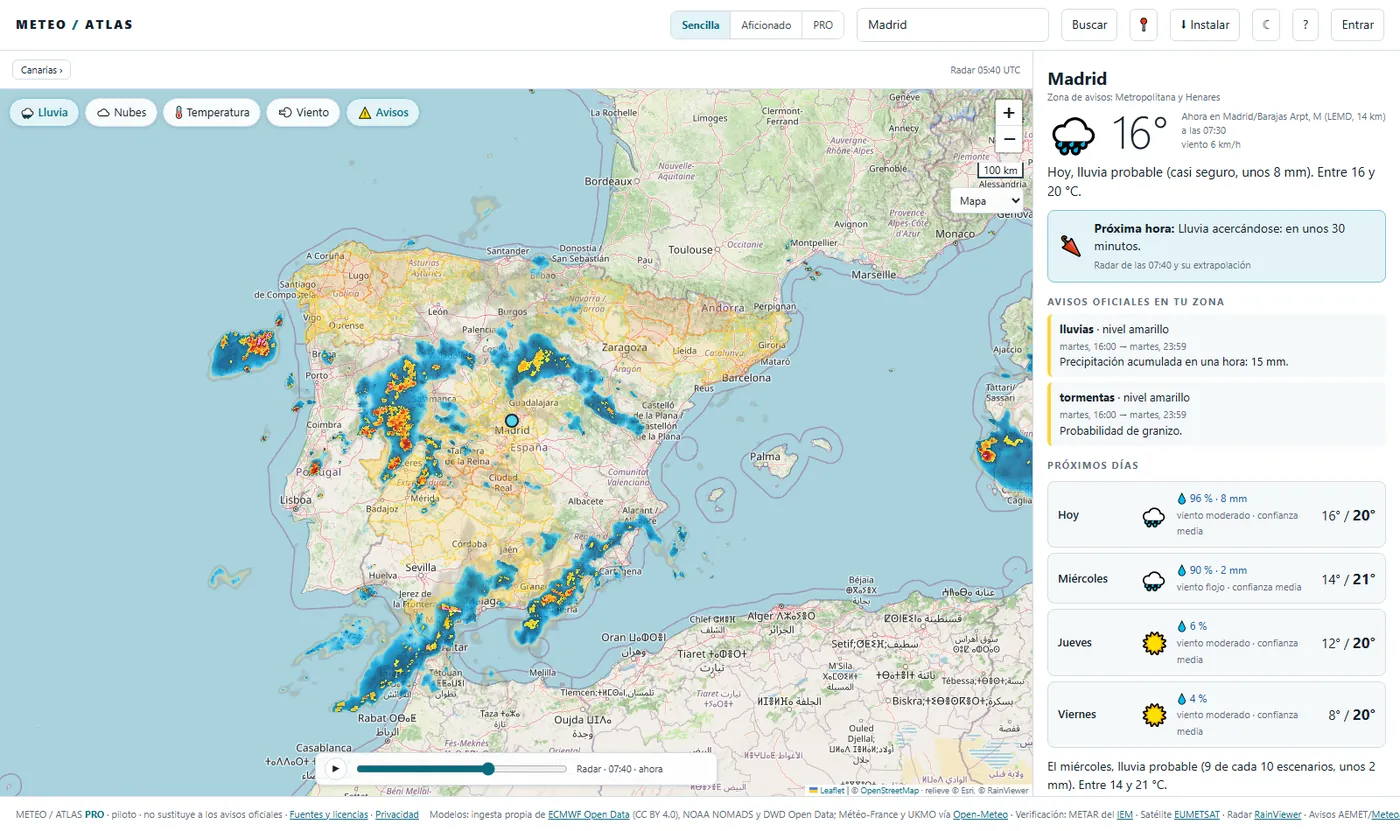Switch to Aficionado mode
Image resolution: width=1400 pixels, height=831 pixels.
[766, 25]
